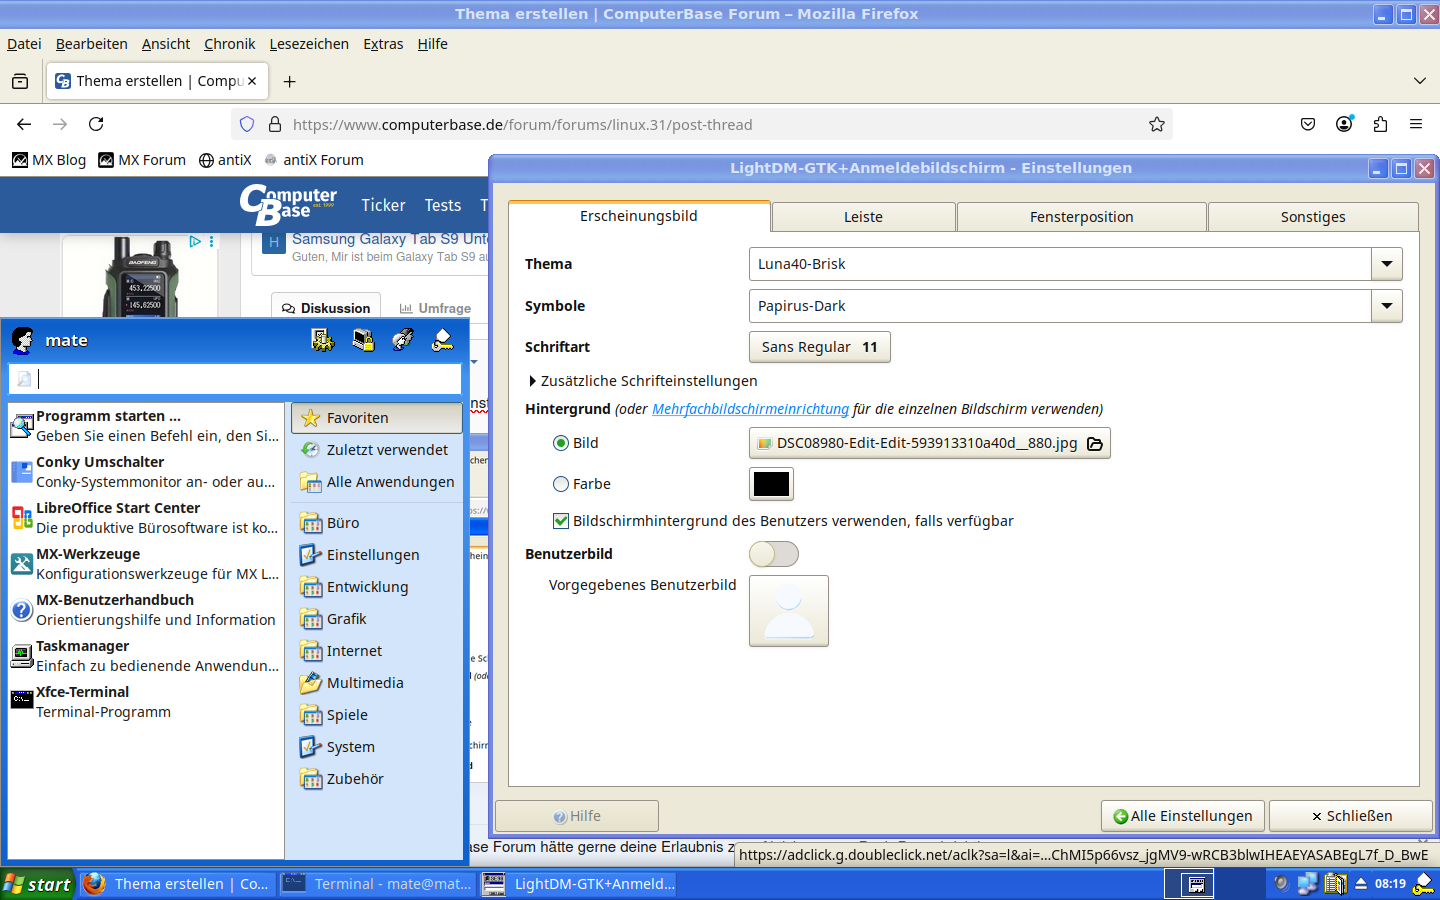Screen dimensions: 1440x900
Task: Open the Thema dropdown arrow
Action: pos(1387,264)
